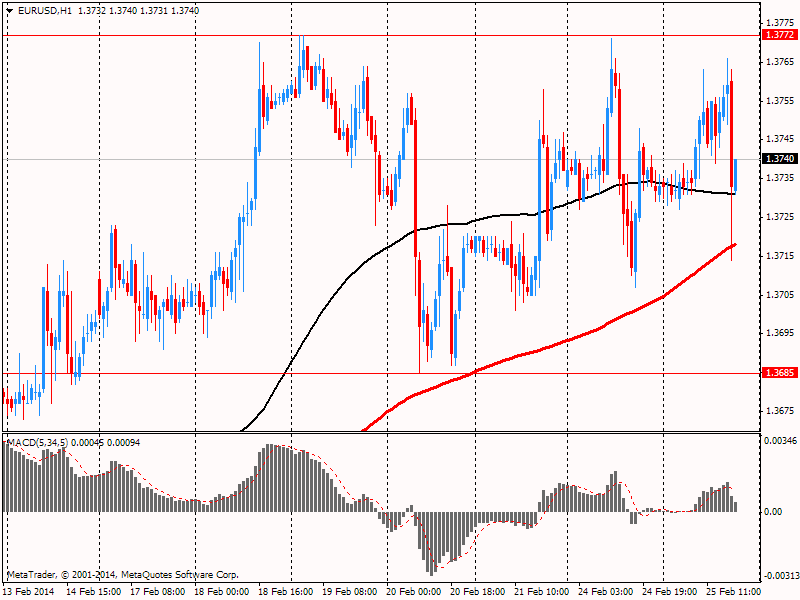The height and width of the screenshot is (600, 800).
Task: Click the MetaQuotes Software Corp. copyright text
Action: point(180,575)
